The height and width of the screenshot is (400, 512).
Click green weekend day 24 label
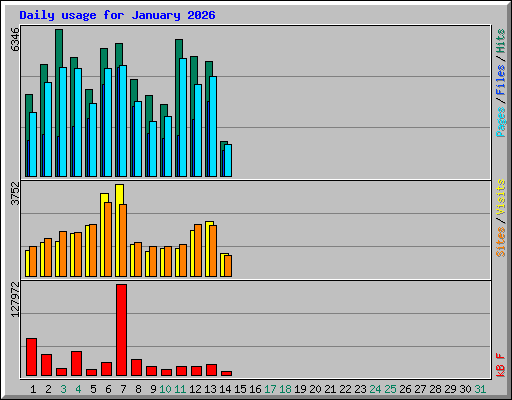point(375,389)
